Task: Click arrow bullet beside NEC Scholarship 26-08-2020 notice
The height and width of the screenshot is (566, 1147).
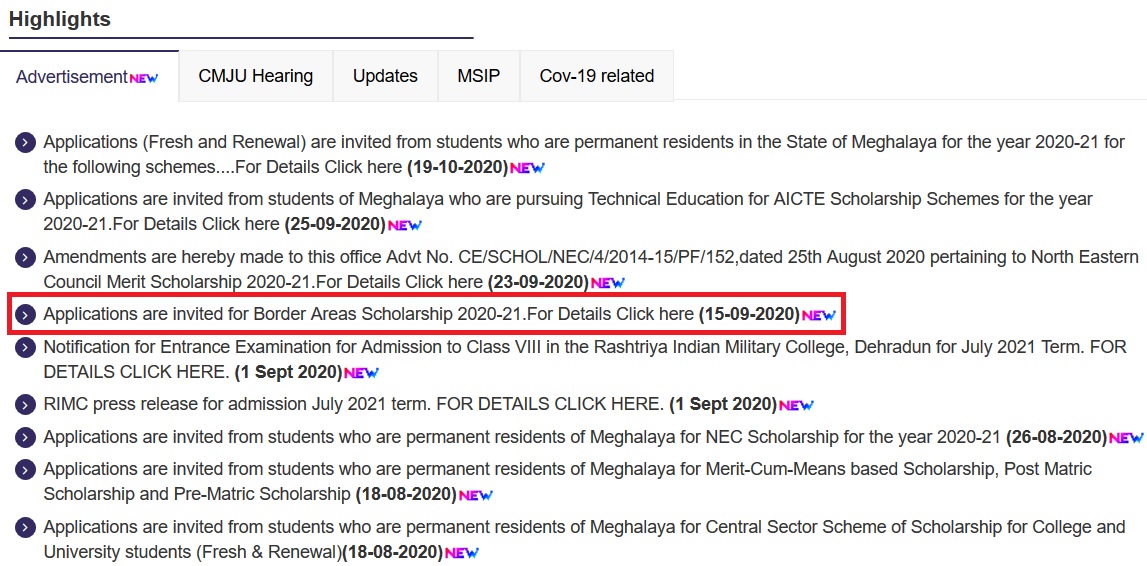Action: click(x=26, y=438)
